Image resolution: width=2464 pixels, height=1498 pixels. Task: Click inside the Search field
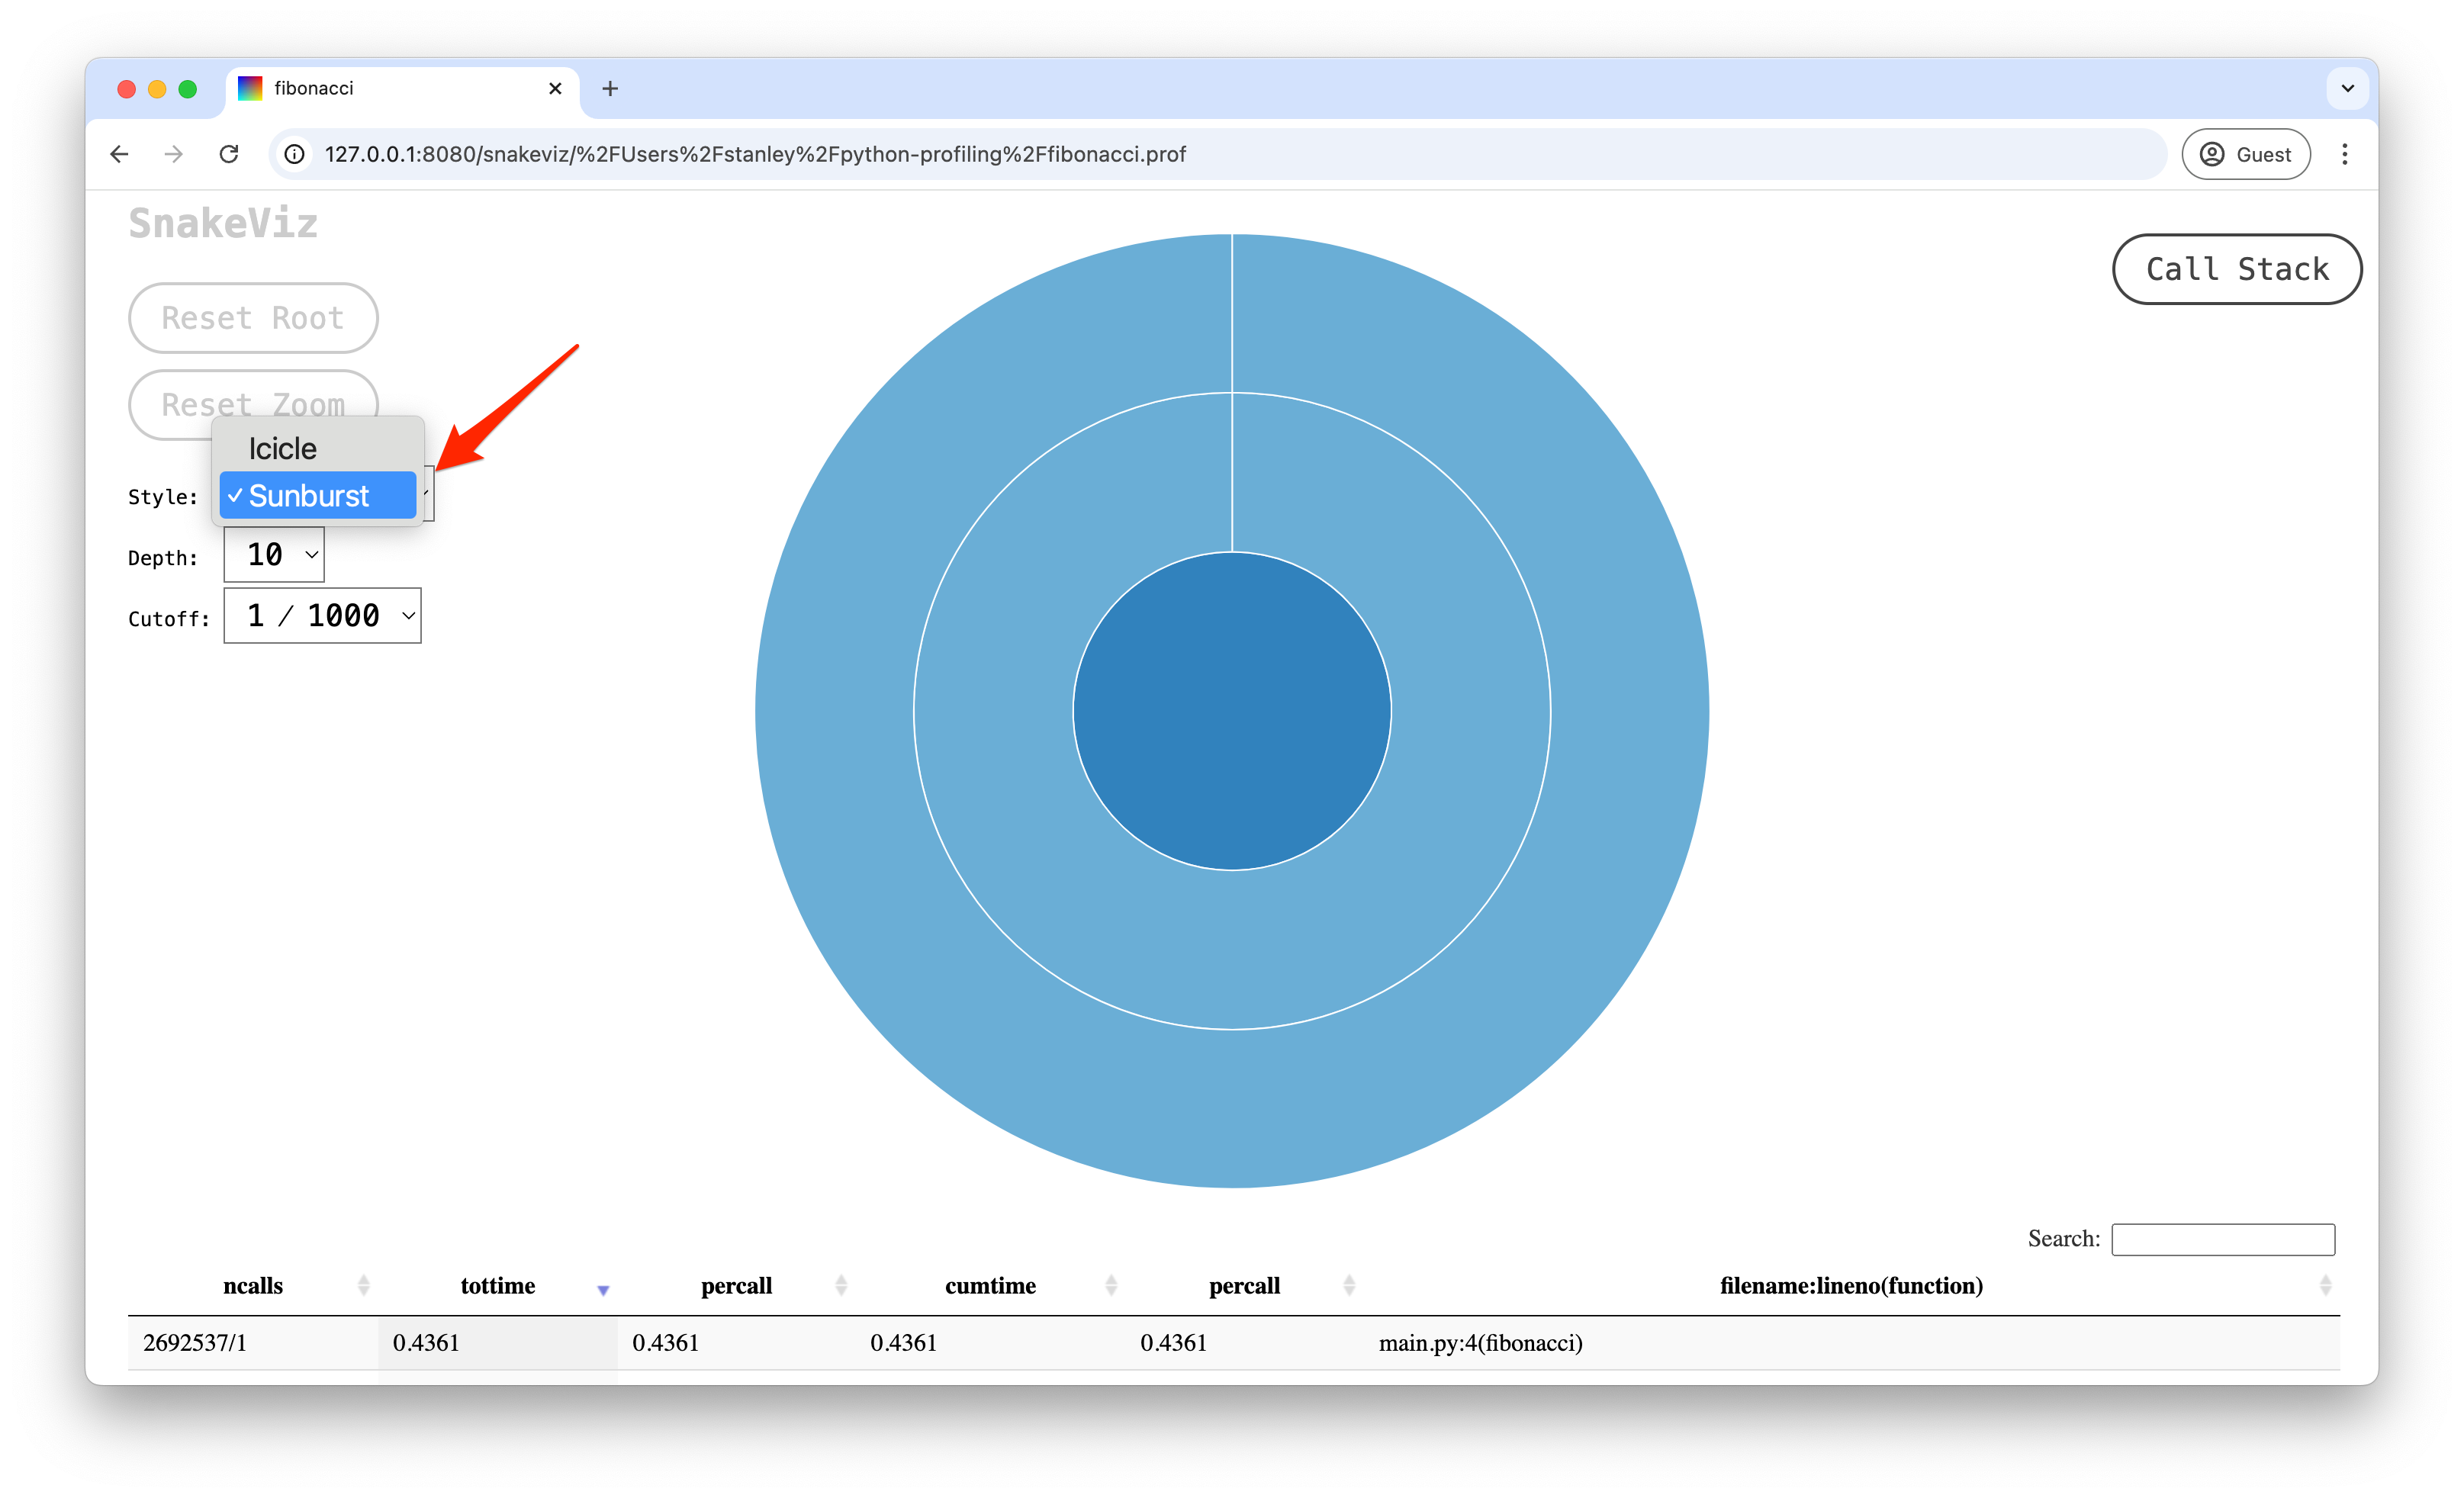point(2222,1239)
